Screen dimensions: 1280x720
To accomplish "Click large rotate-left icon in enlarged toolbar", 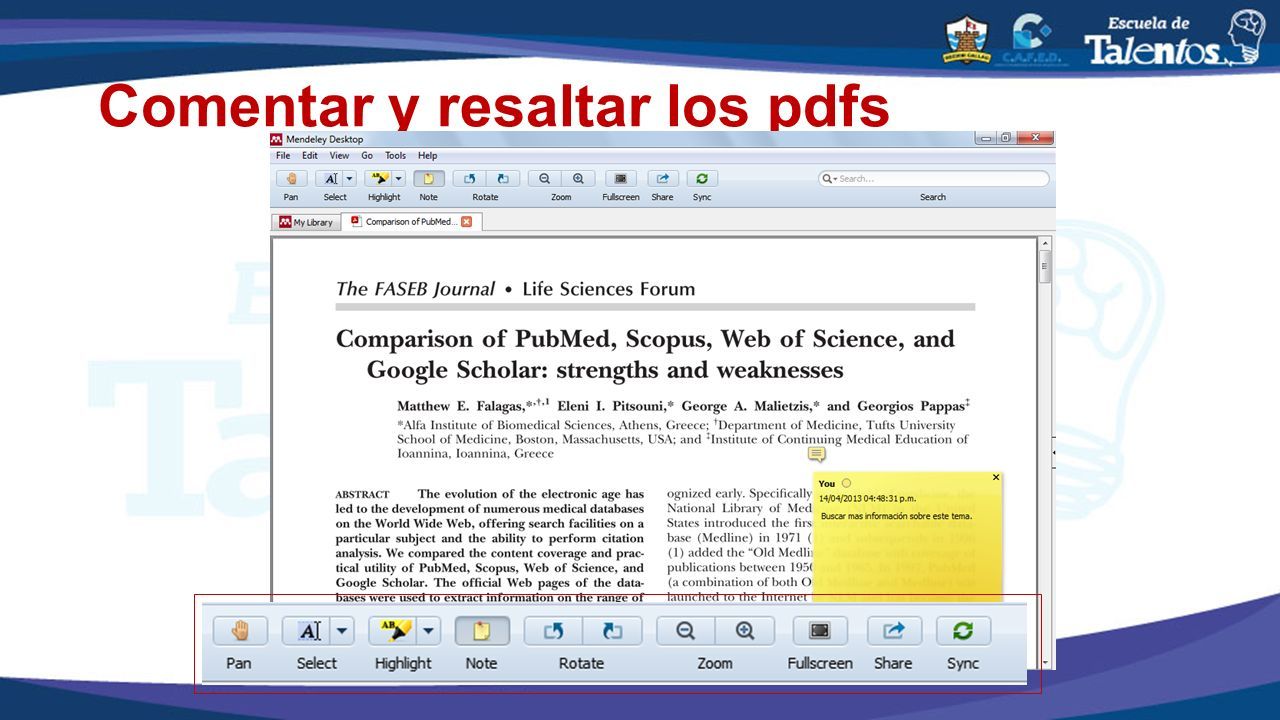I will (554, 631).
